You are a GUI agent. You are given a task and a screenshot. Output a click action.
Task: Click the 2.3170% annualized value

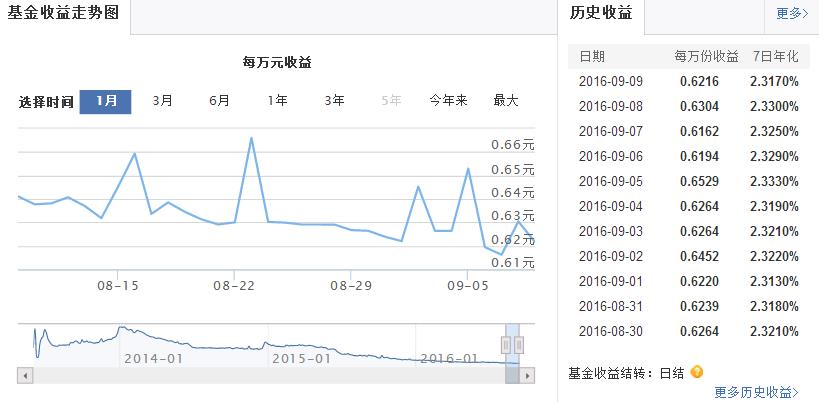coord(776,81)
